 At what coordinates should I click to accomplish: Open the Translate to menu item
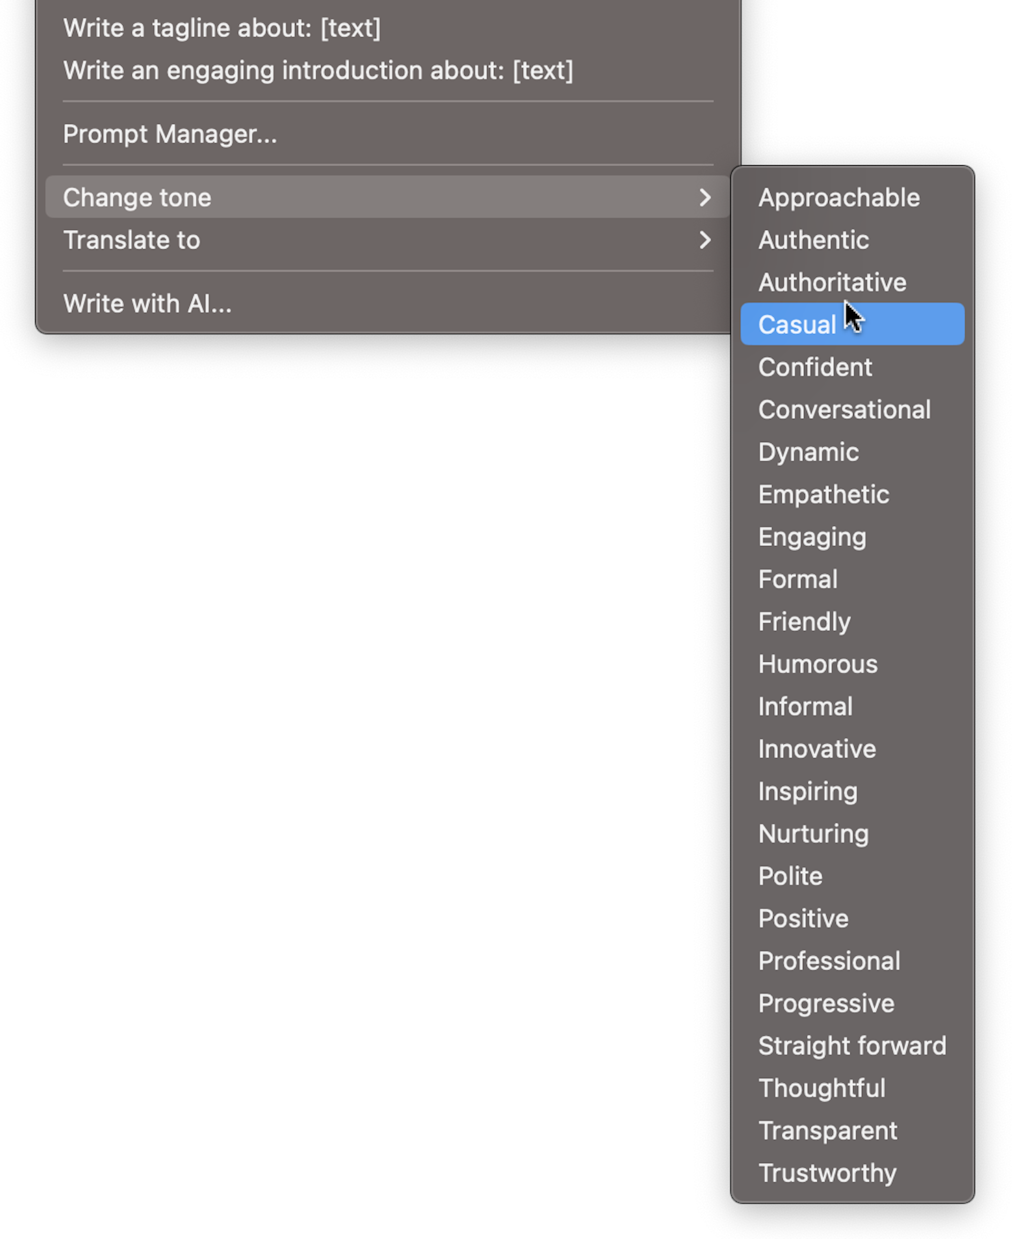pyautogui.click(x=387, y=240)
